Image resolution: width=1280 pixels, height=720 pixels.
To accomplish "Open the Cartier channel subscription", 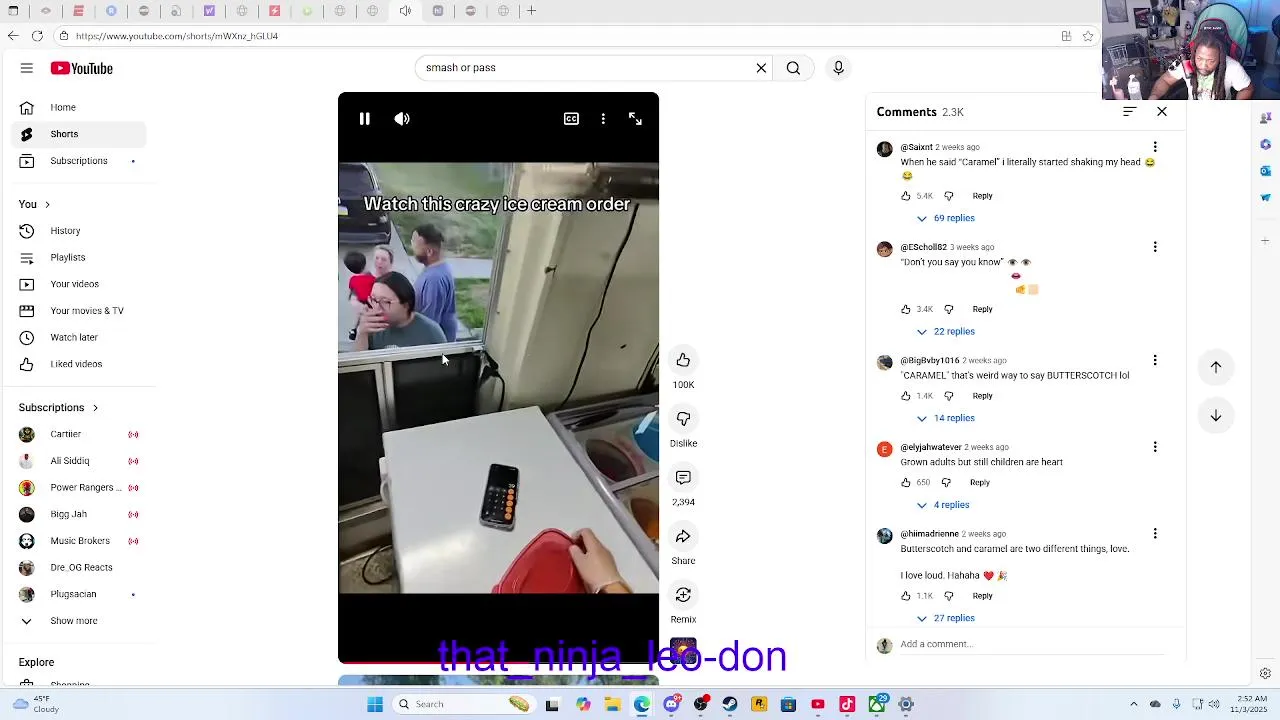I will tap(78, 434).
